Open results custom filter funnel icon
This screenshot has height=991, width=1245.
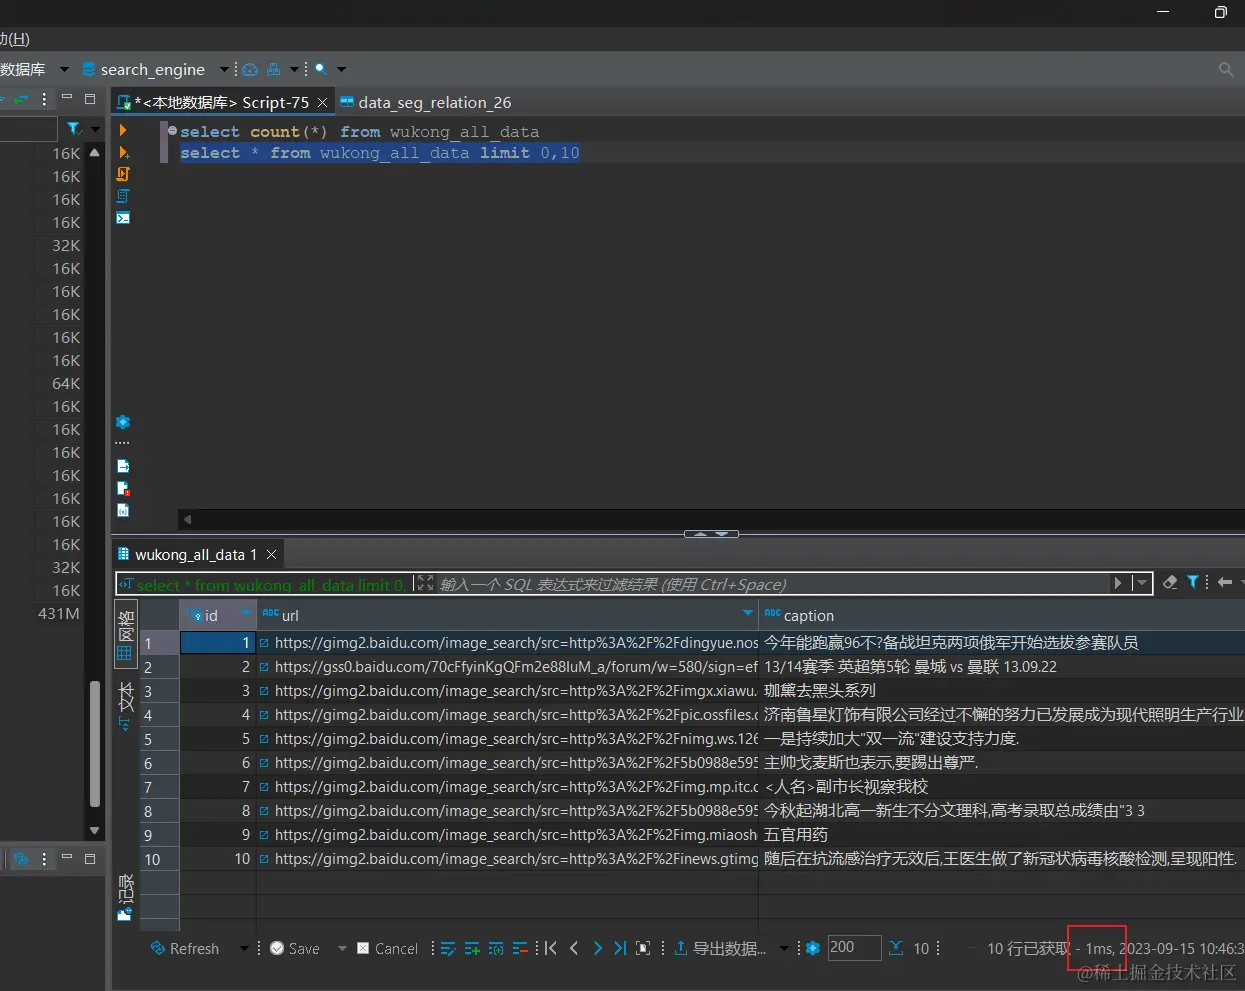point(1192,582)
